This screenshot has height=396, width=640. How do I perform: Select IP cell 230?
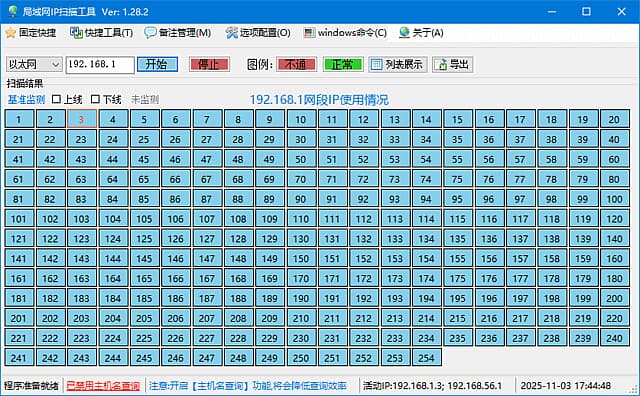301,338
